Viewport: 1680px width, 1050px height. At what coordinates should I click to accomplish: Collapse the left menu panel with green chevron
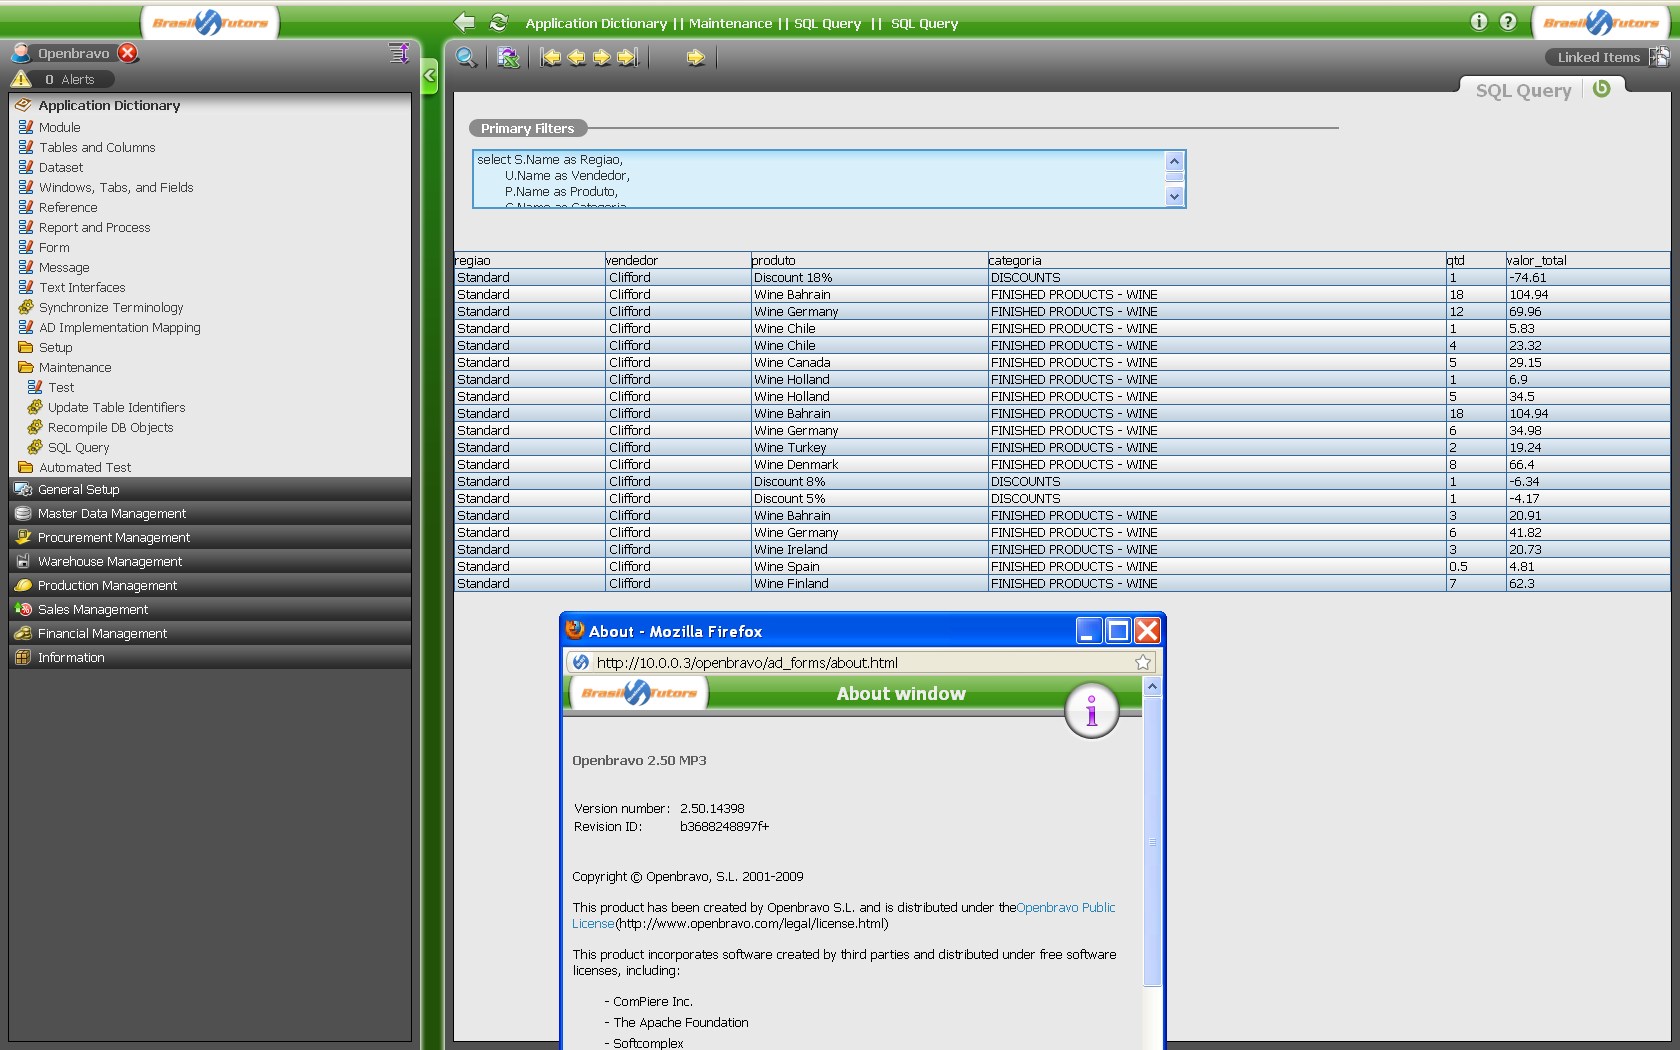(x=430, y=75)
